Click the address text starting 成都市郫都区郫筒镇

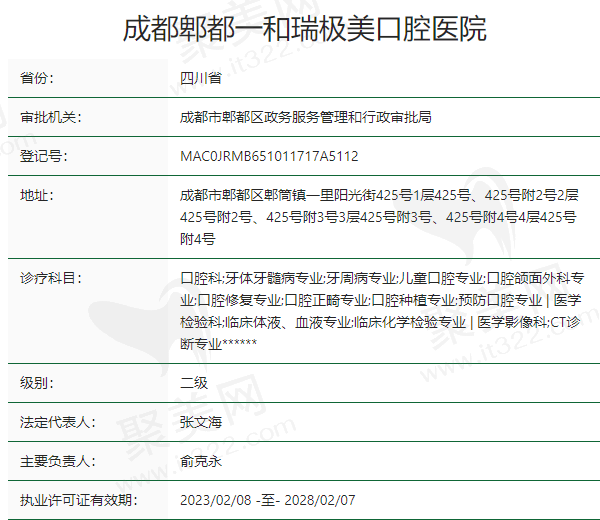379,217
